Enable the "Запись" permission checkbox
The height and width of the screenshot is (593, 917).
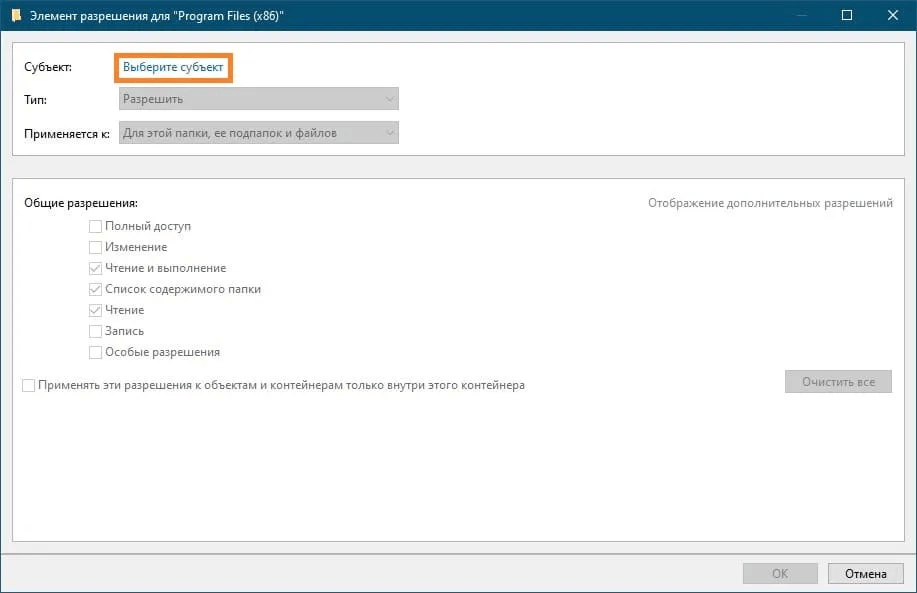96,331
